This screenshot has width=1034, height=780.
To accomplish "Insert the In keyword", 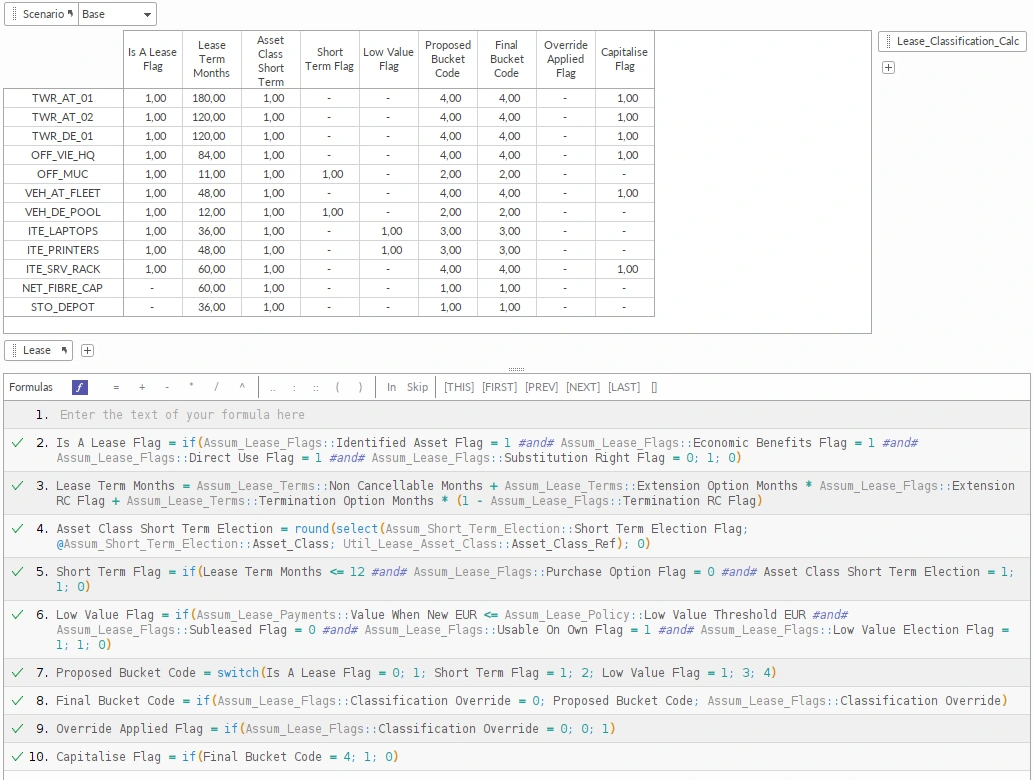I will pos(391,387).
